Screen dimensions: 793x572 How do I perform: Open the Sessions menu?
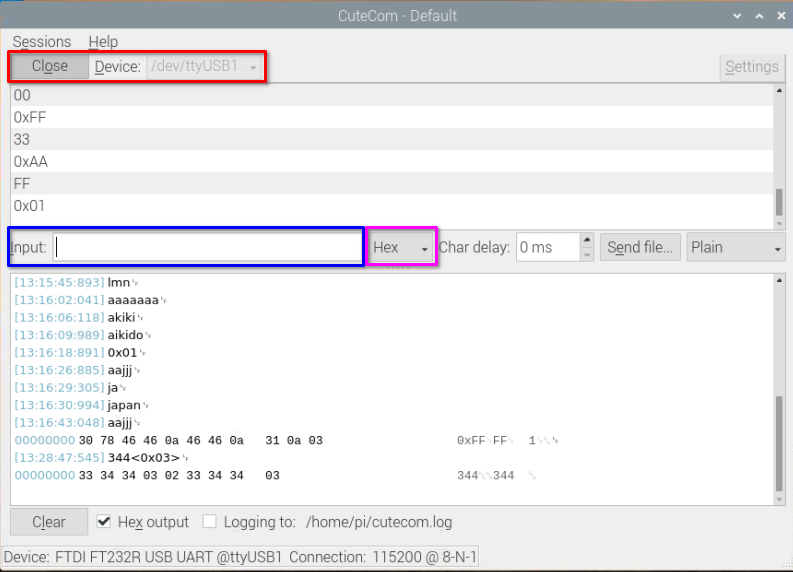(41, 41)
